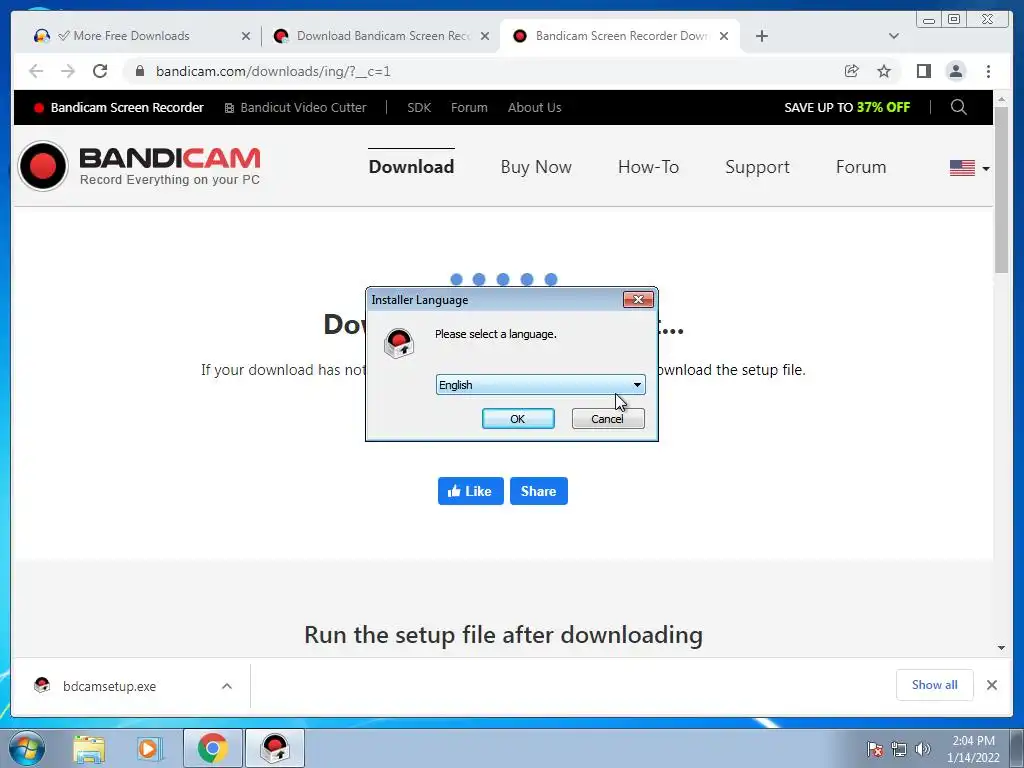Click the scrollbar down arrow
This screenshot has width=1024, height=768.
[1001, 648]
